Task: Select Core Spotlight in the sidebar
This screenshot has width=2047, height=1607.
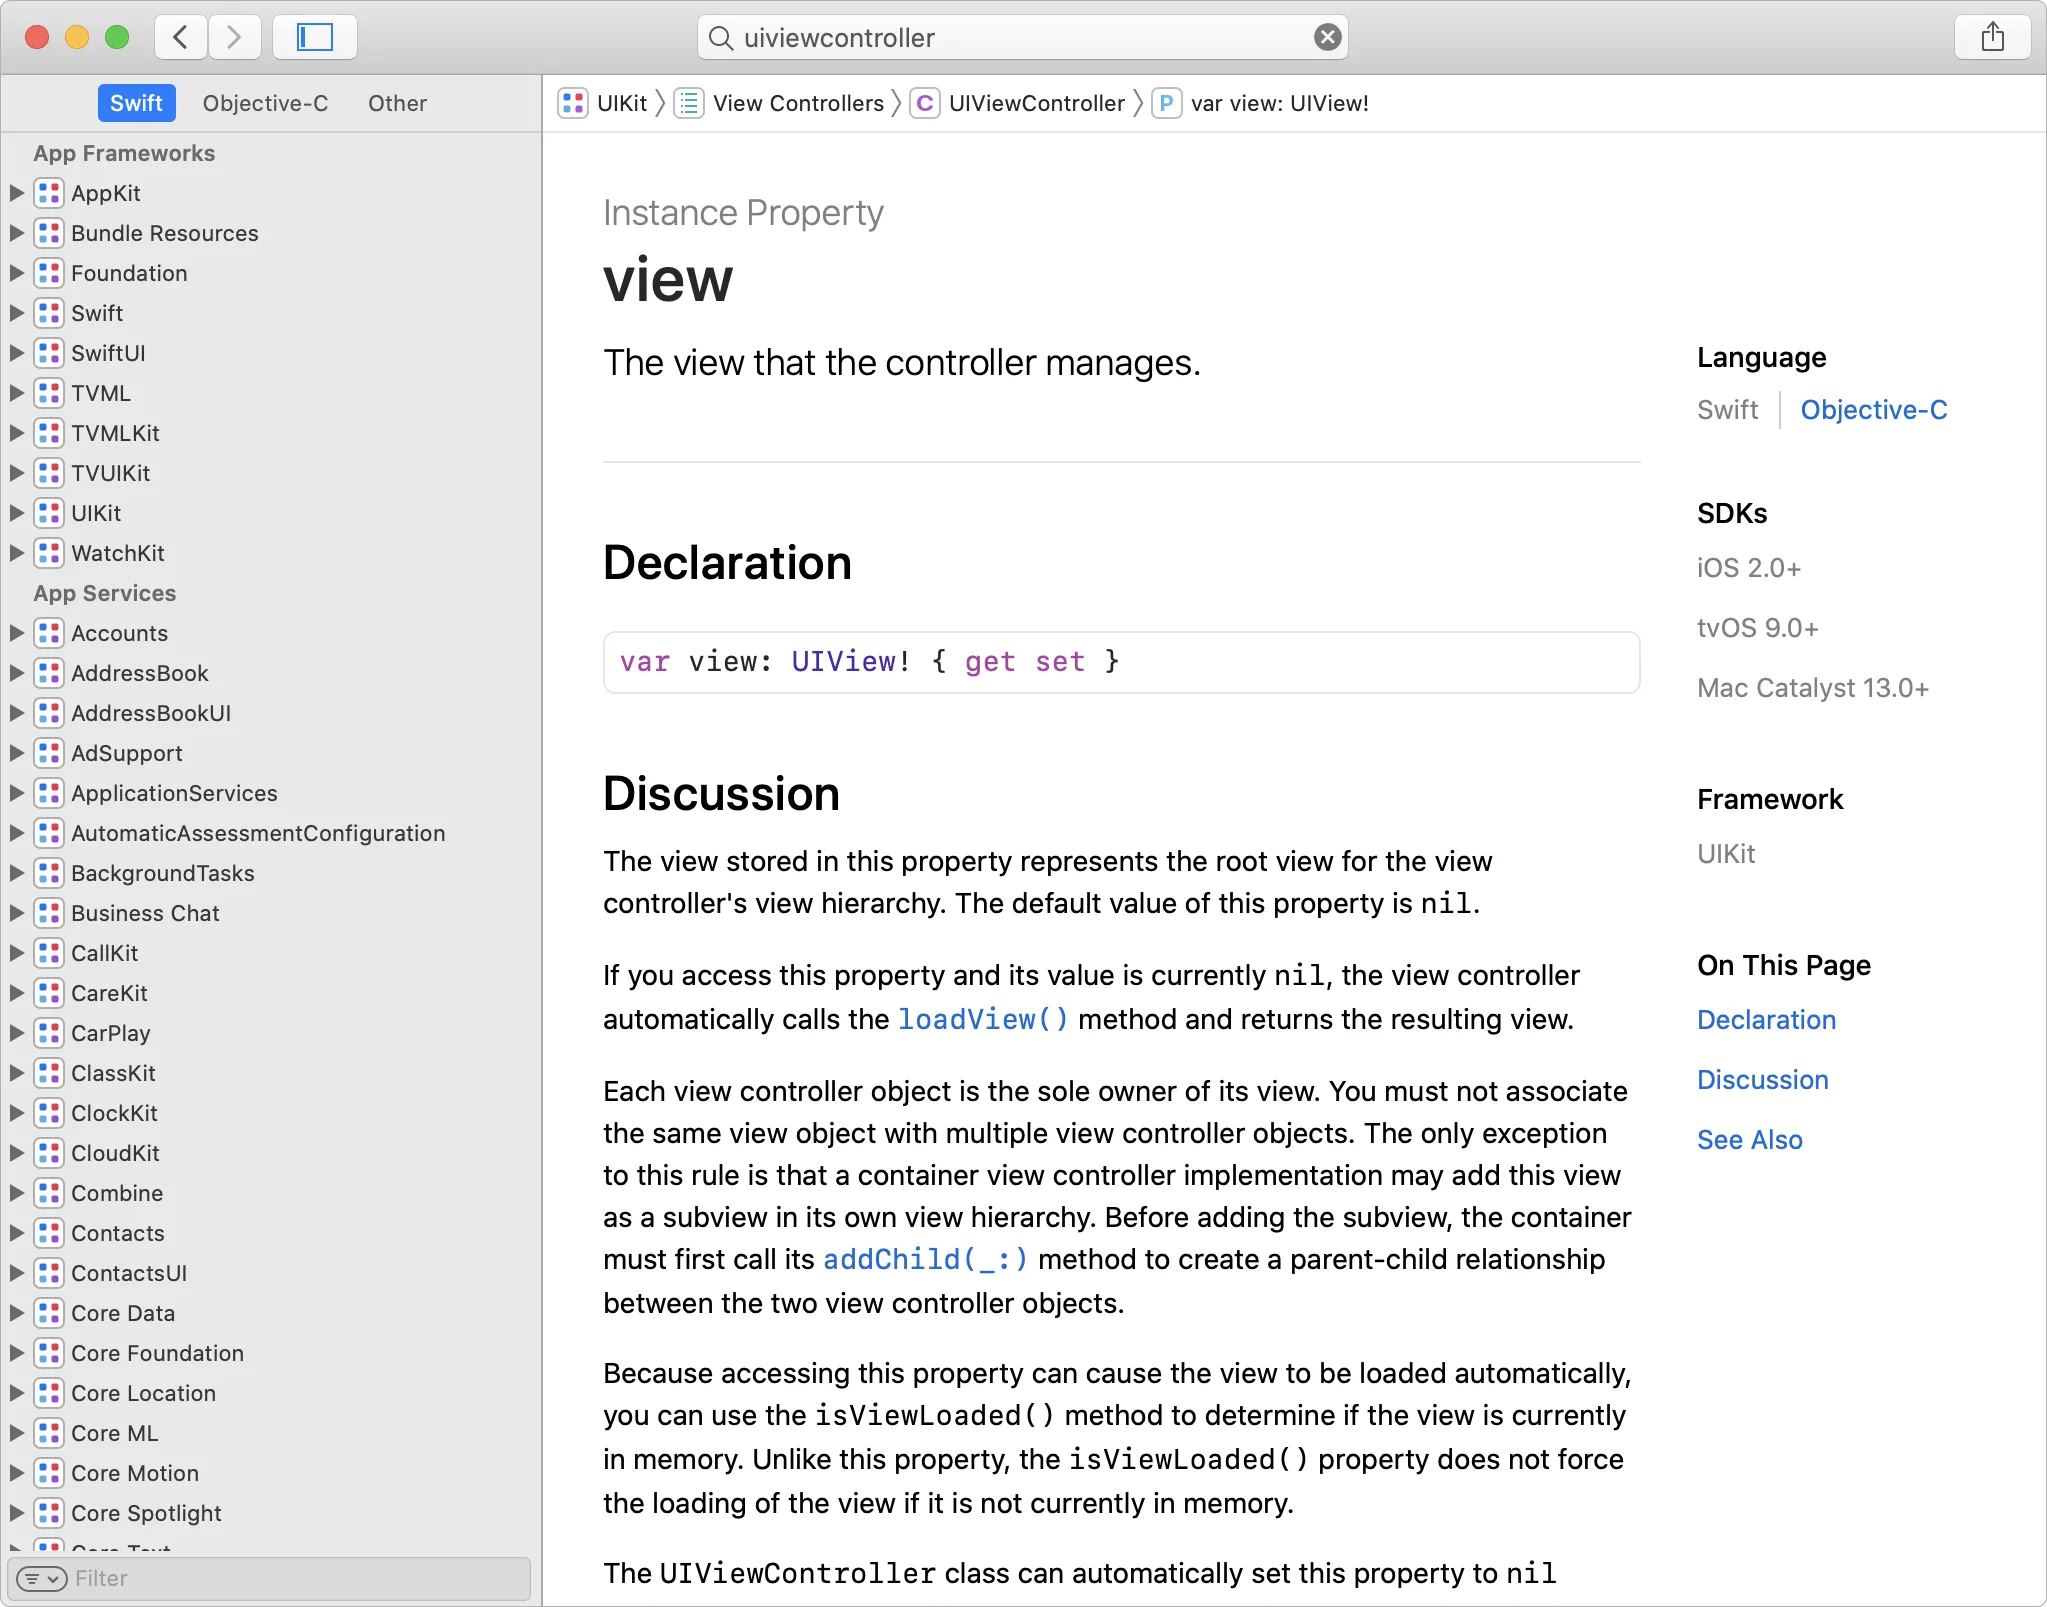Action: tap(146, 1513)
